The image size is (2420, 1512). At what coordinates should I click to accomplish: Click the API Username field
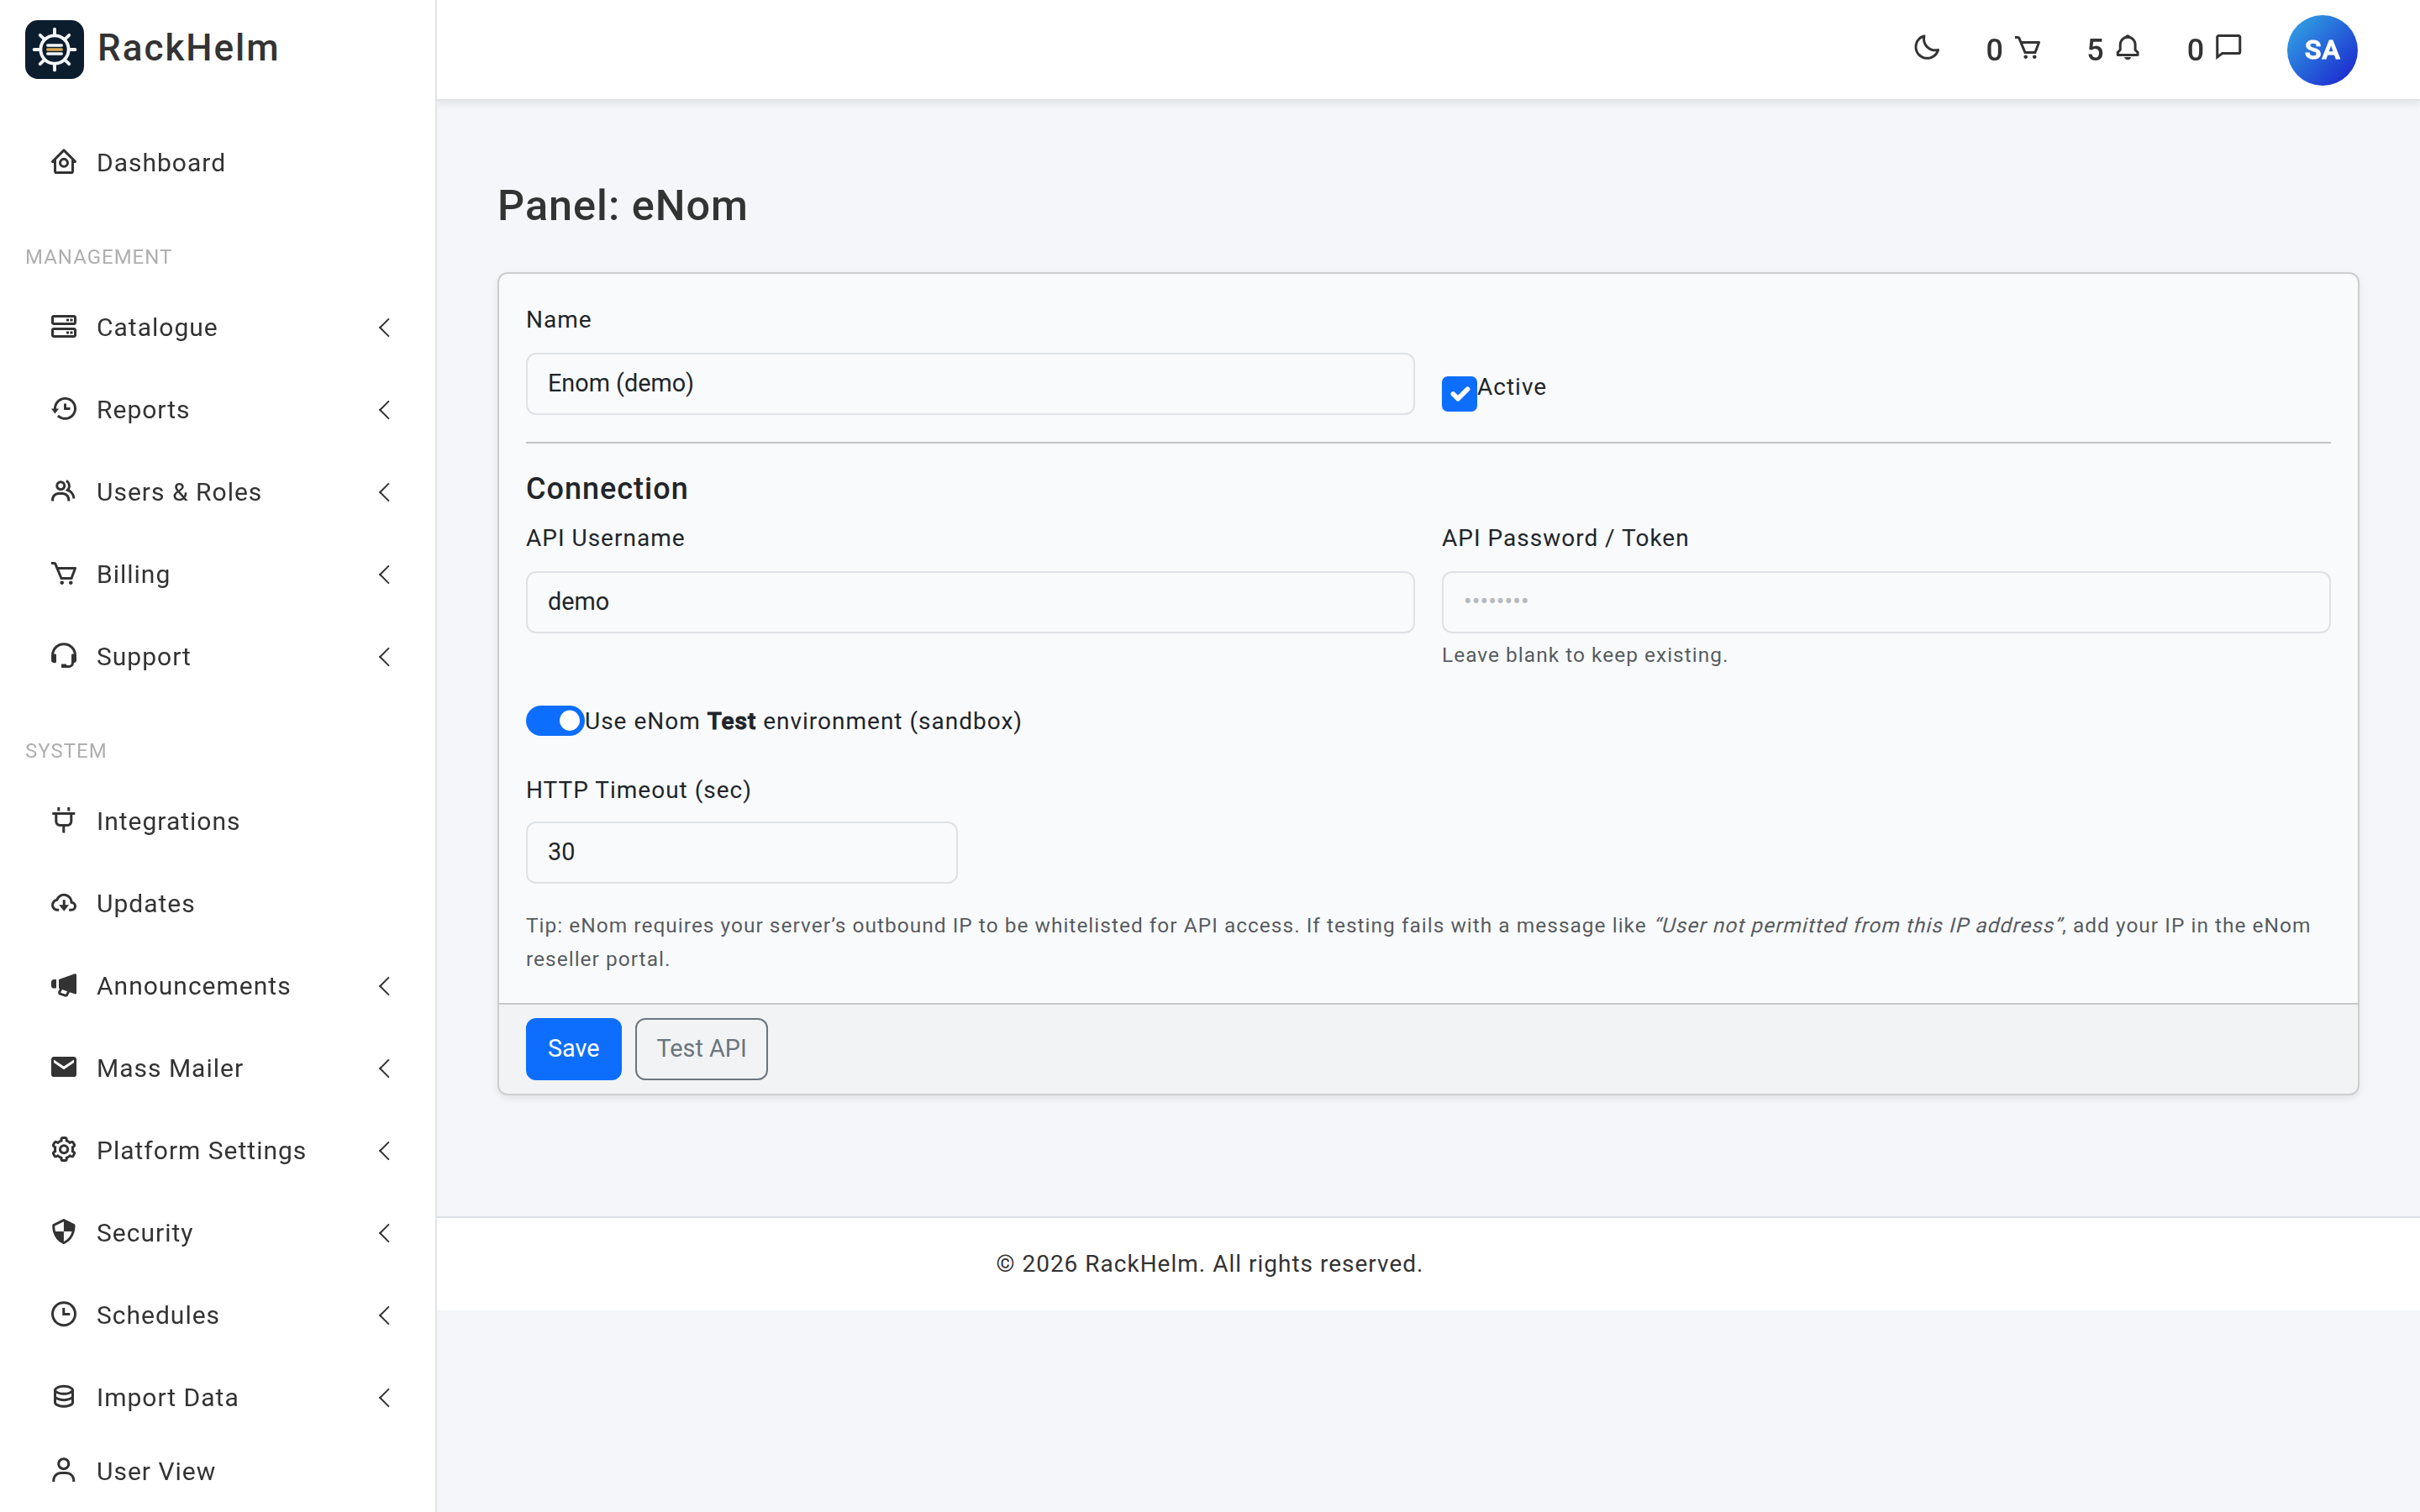pyautogui.click(x=969, y=601)
